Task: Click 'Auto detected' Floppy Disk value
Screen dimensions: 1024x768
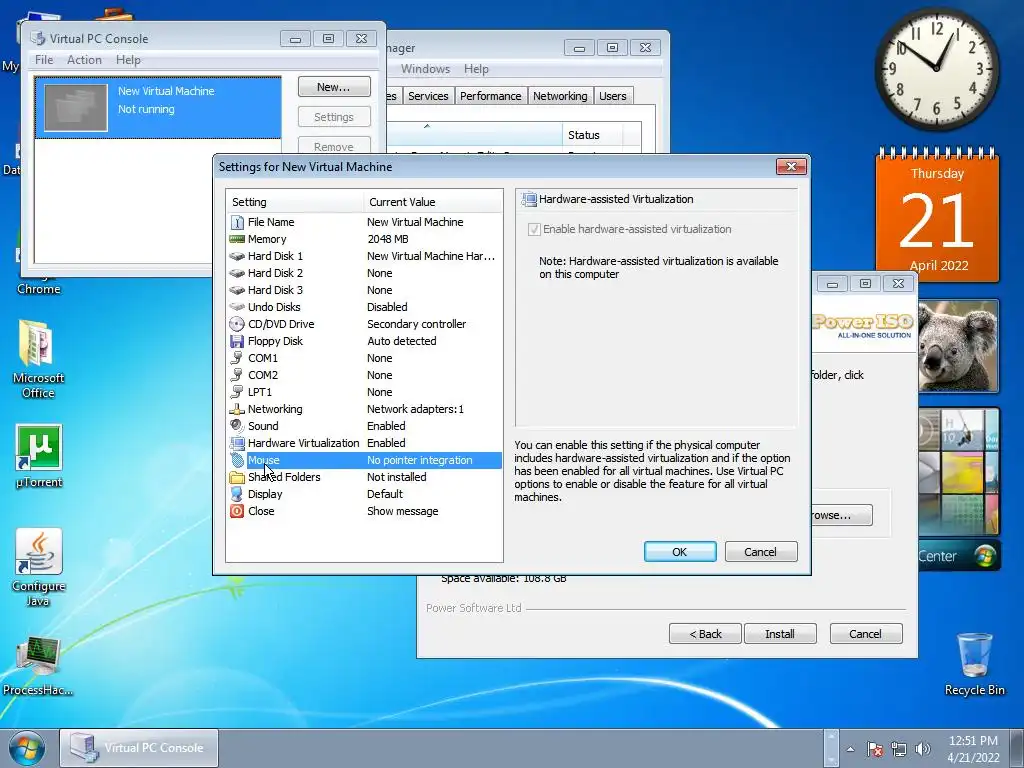Action: click(x=402, y=341)
